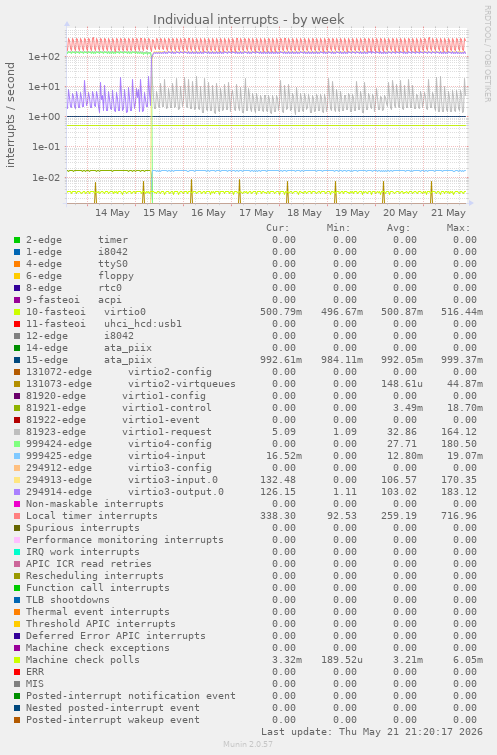This screenshot has height=755, width=497.
Task: Click the pink Local timer interrupts swatch
Action: tap(17, 516)
